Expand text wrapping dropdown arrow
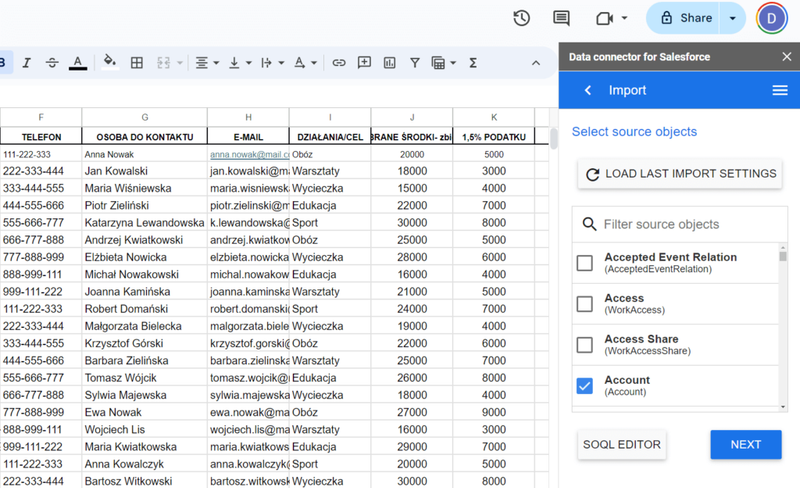Screen dimensions: 800x488 pyautogui.click(x=281, y=63)
